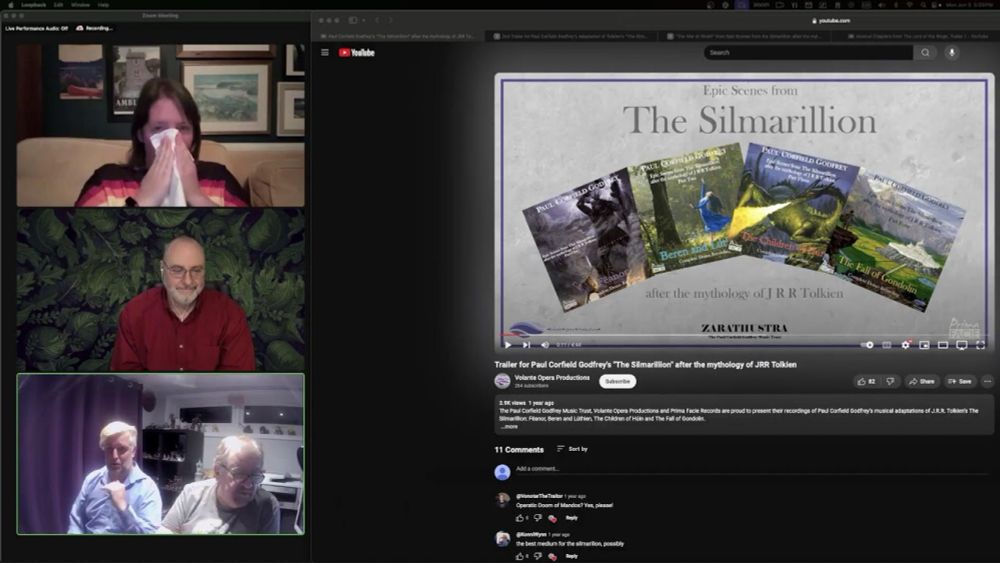
Task: Open more actions ellipsis under video
Action: click(987, 381)
